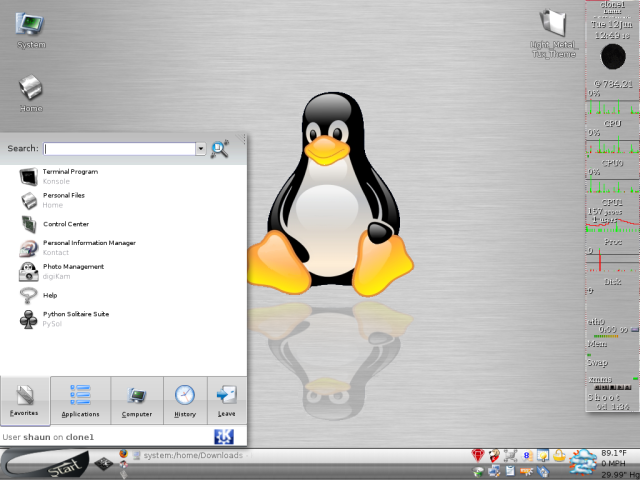Screen dimensions: 640x480
Task: Click the gray scissors tray icon
Action: pyautogui.click(x=510, y=455)
